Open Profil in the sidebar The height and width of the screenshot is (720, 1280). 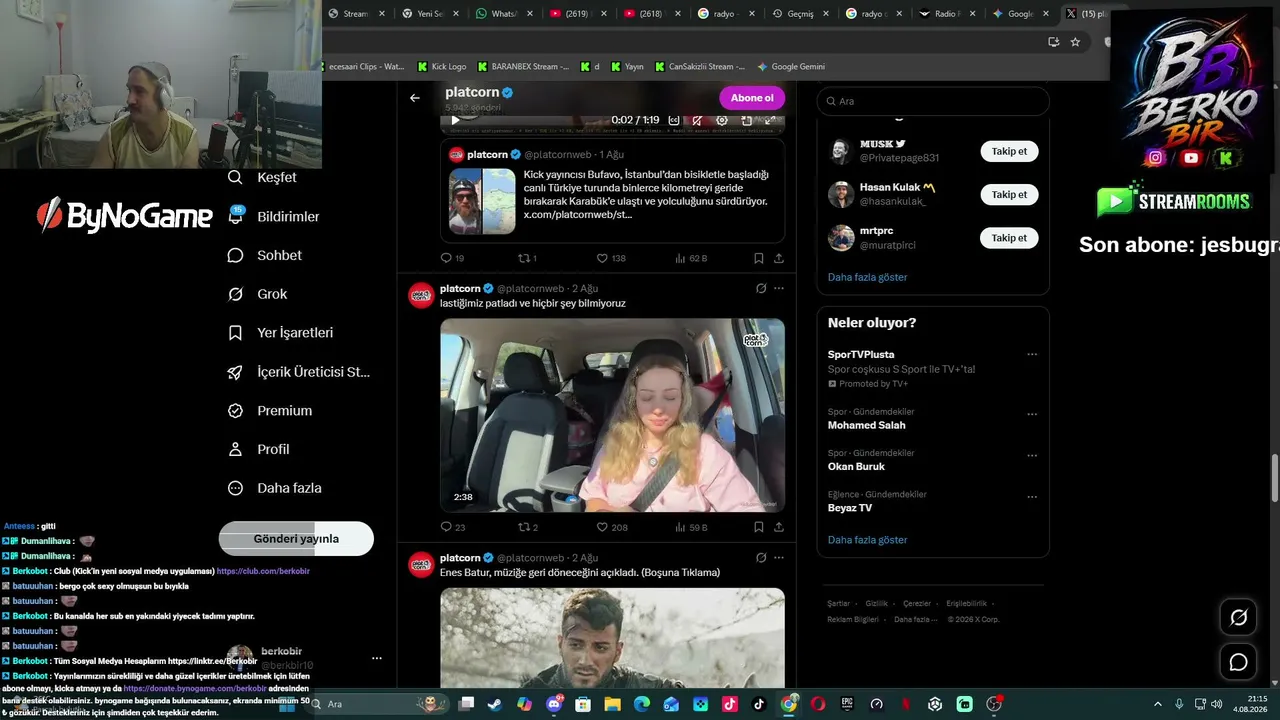point(258,449)
